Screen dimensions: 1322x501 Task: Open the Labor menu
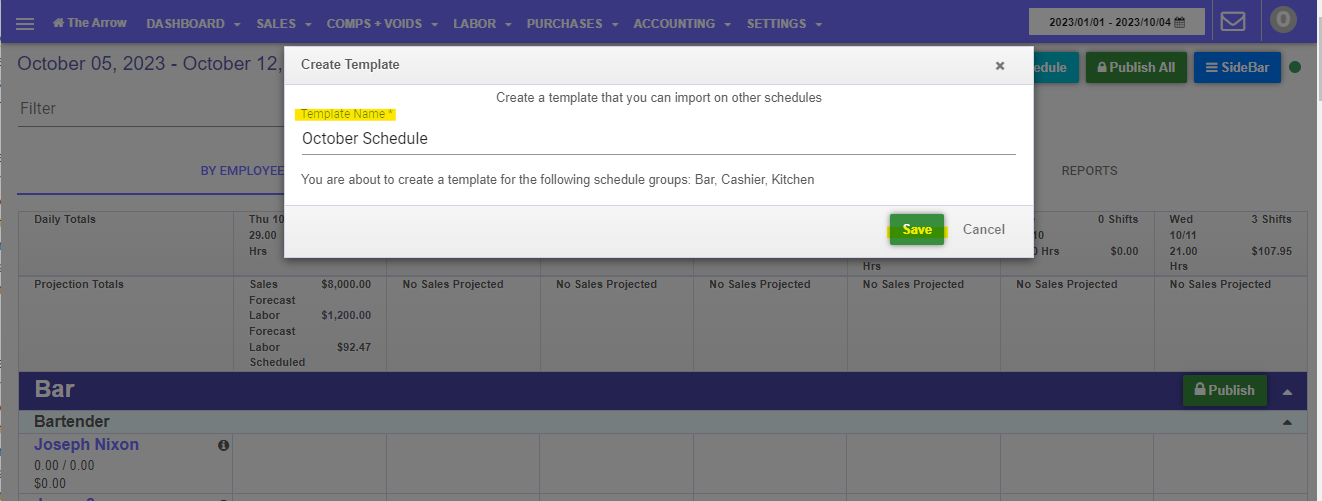click(x=482, y=23)
